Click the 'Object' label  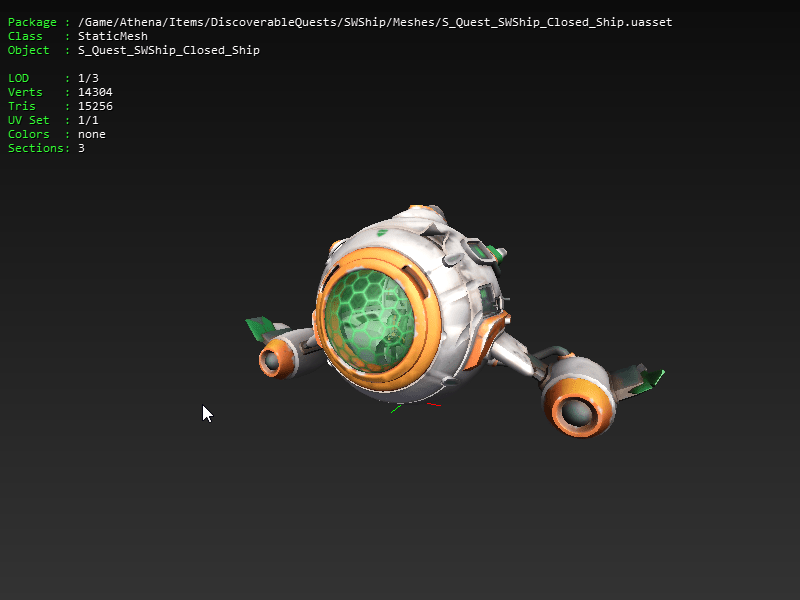(29, 51)
